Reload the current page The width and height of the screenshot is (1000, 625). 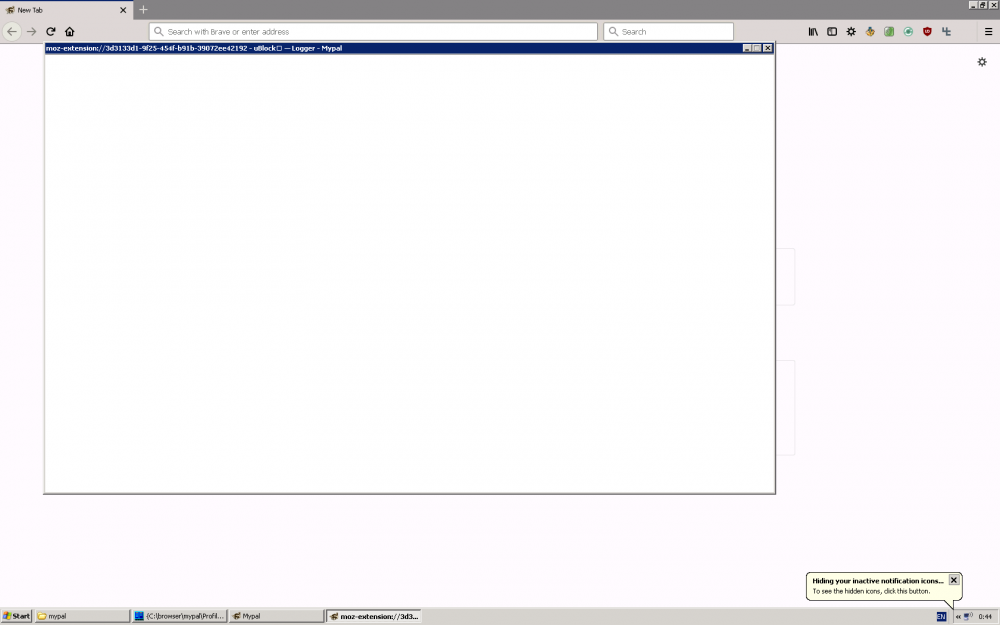[50, 31]
